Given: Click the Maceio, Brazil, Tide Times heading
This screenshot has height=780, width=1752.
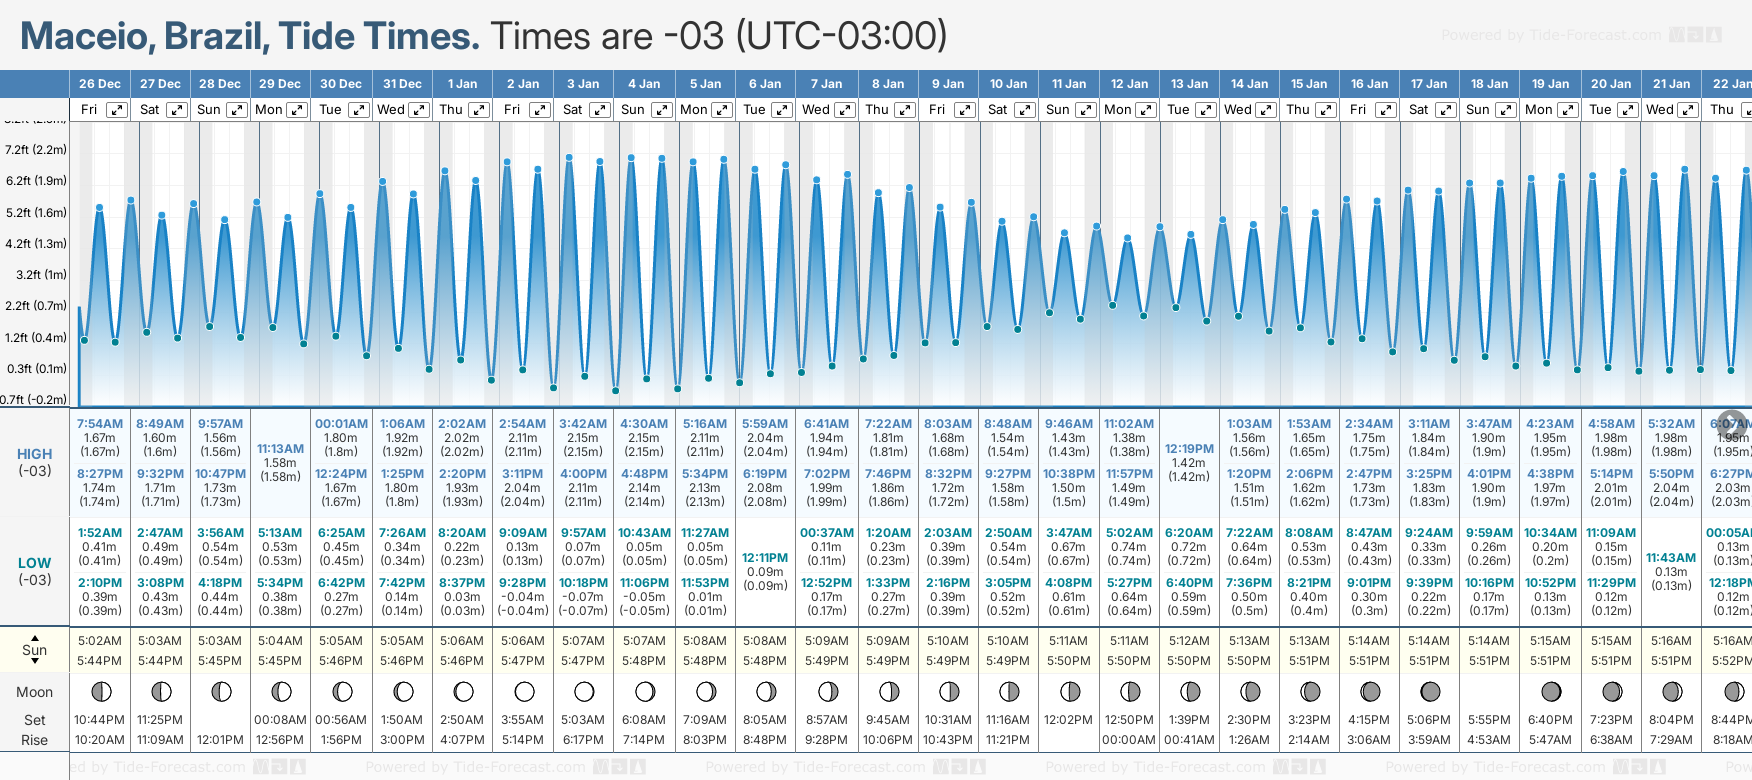Looking at the screenshot, I should 250,36.
